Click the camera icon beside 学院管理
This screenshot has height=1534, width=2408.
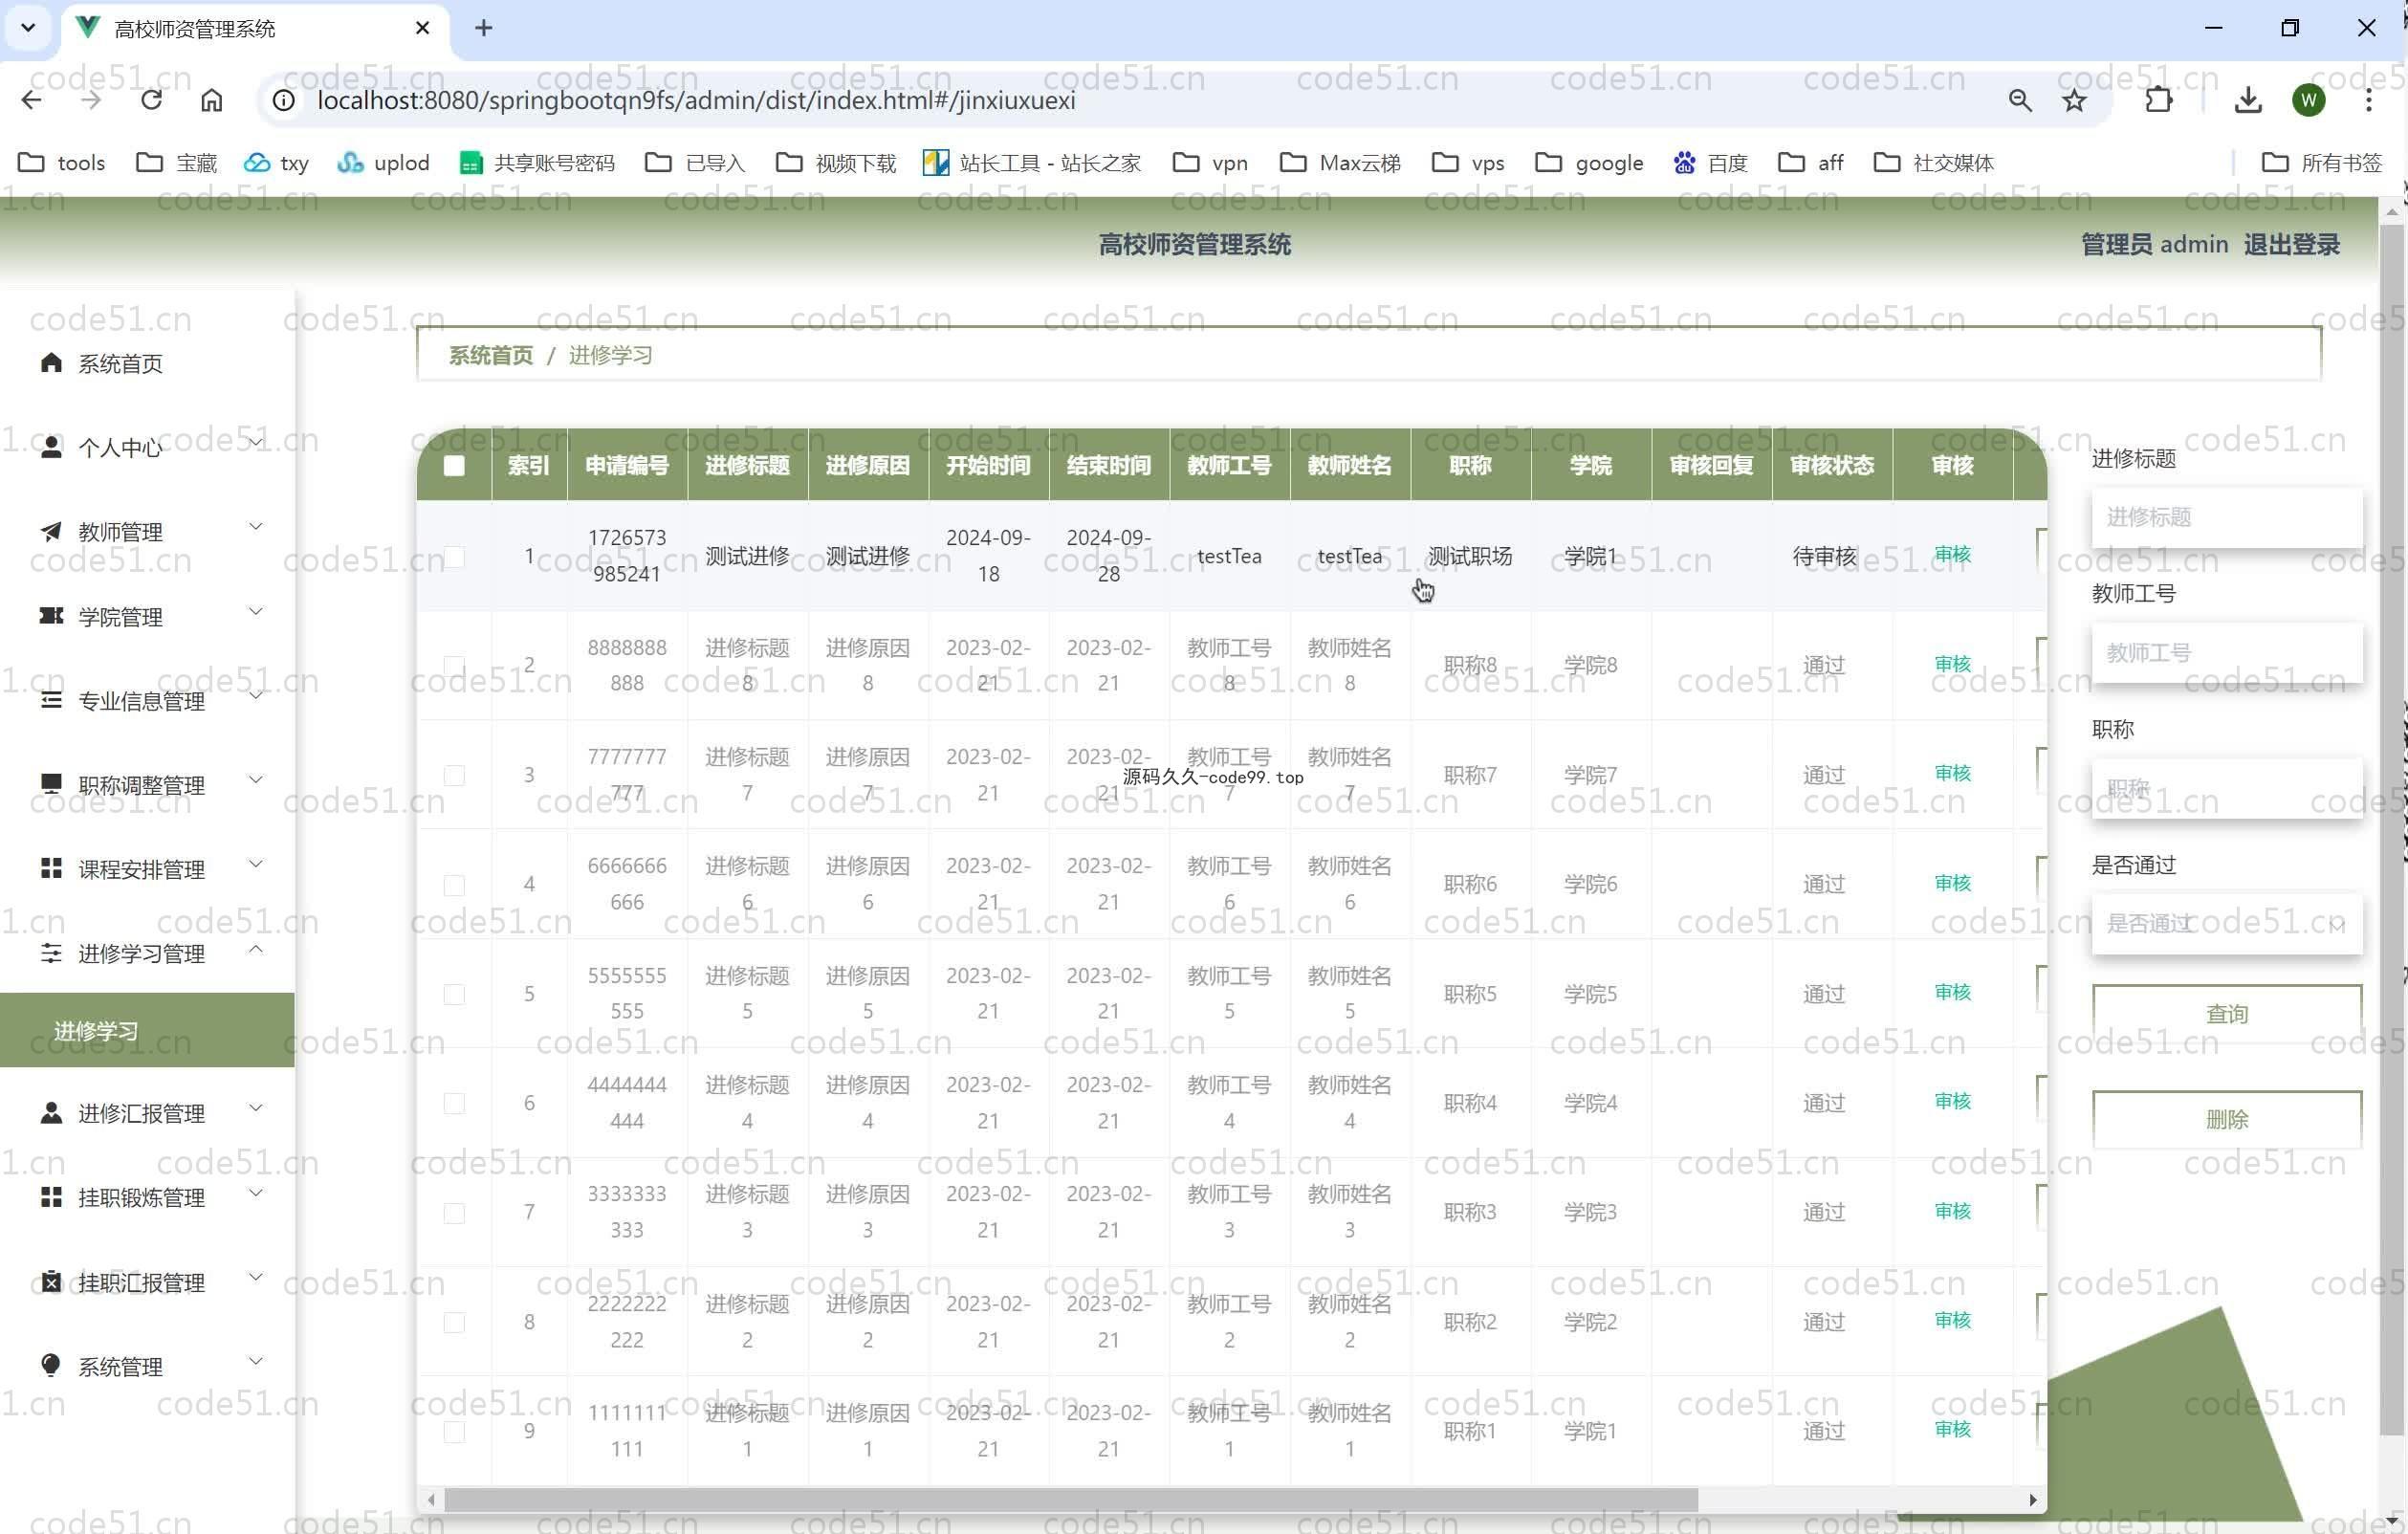coord(51,615)
